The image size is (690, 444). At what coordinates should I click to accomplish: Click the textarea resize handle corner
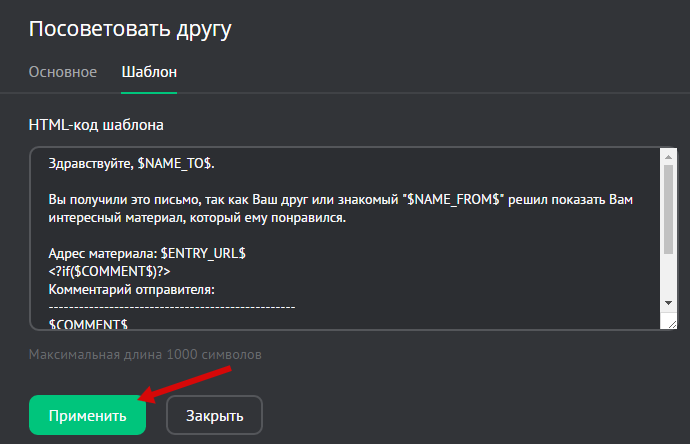pos(668,321)
